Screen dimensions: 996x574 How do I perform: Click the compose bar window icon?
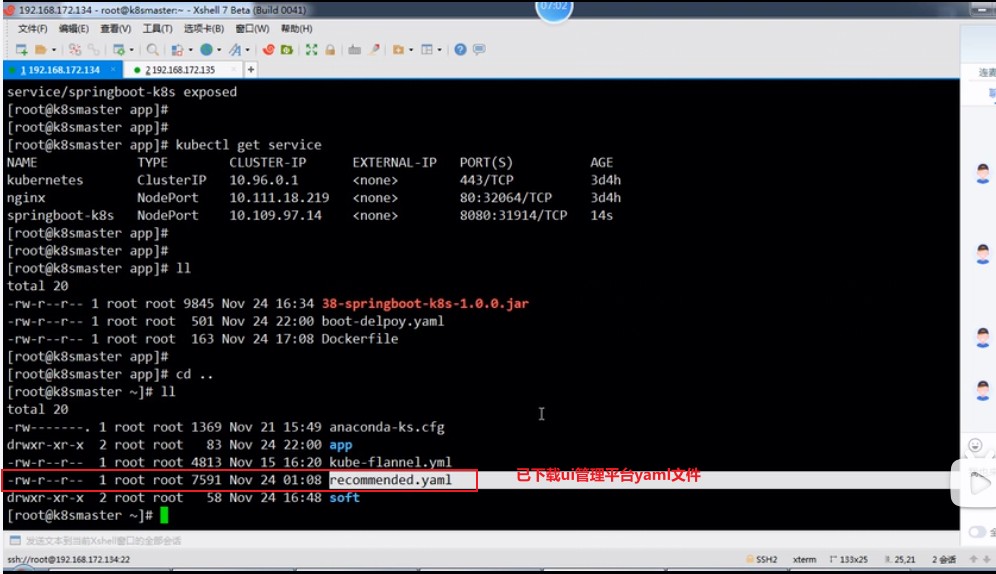coord(15,540)
